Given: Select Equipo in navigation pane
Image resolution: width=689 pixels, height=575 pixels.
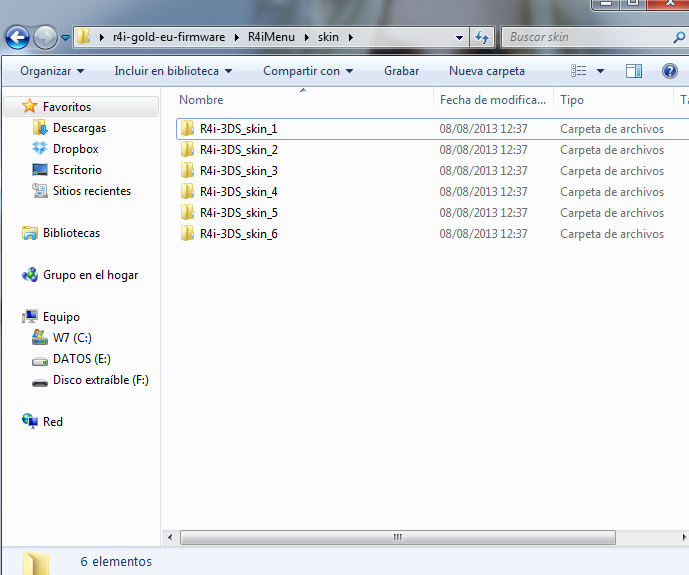Looking at the screenshot, I should 62,317.
